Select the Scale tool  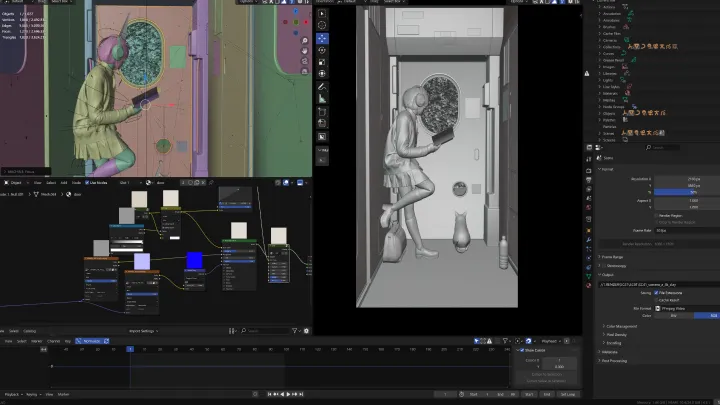click(x=322, y=62)
